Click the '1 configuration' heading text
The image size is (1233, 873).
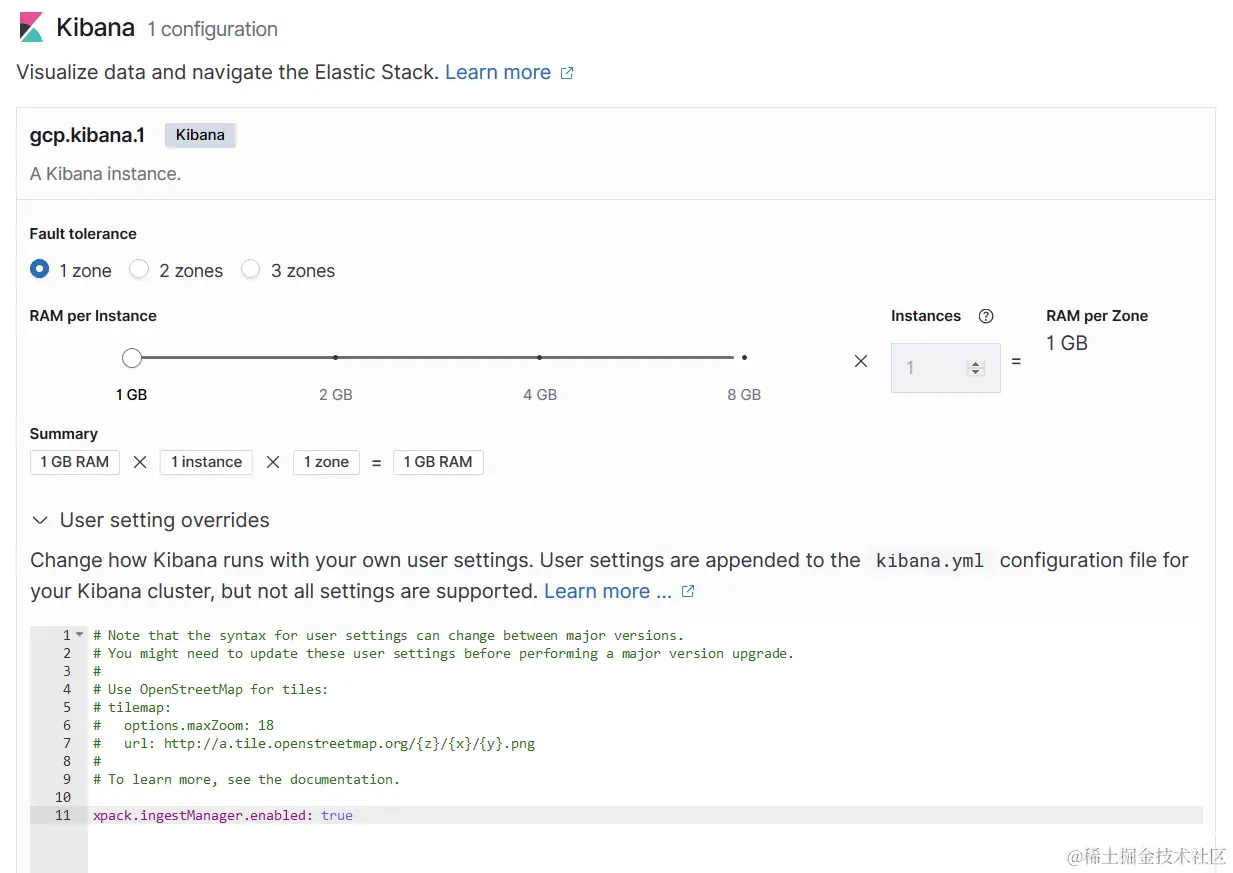213,29
